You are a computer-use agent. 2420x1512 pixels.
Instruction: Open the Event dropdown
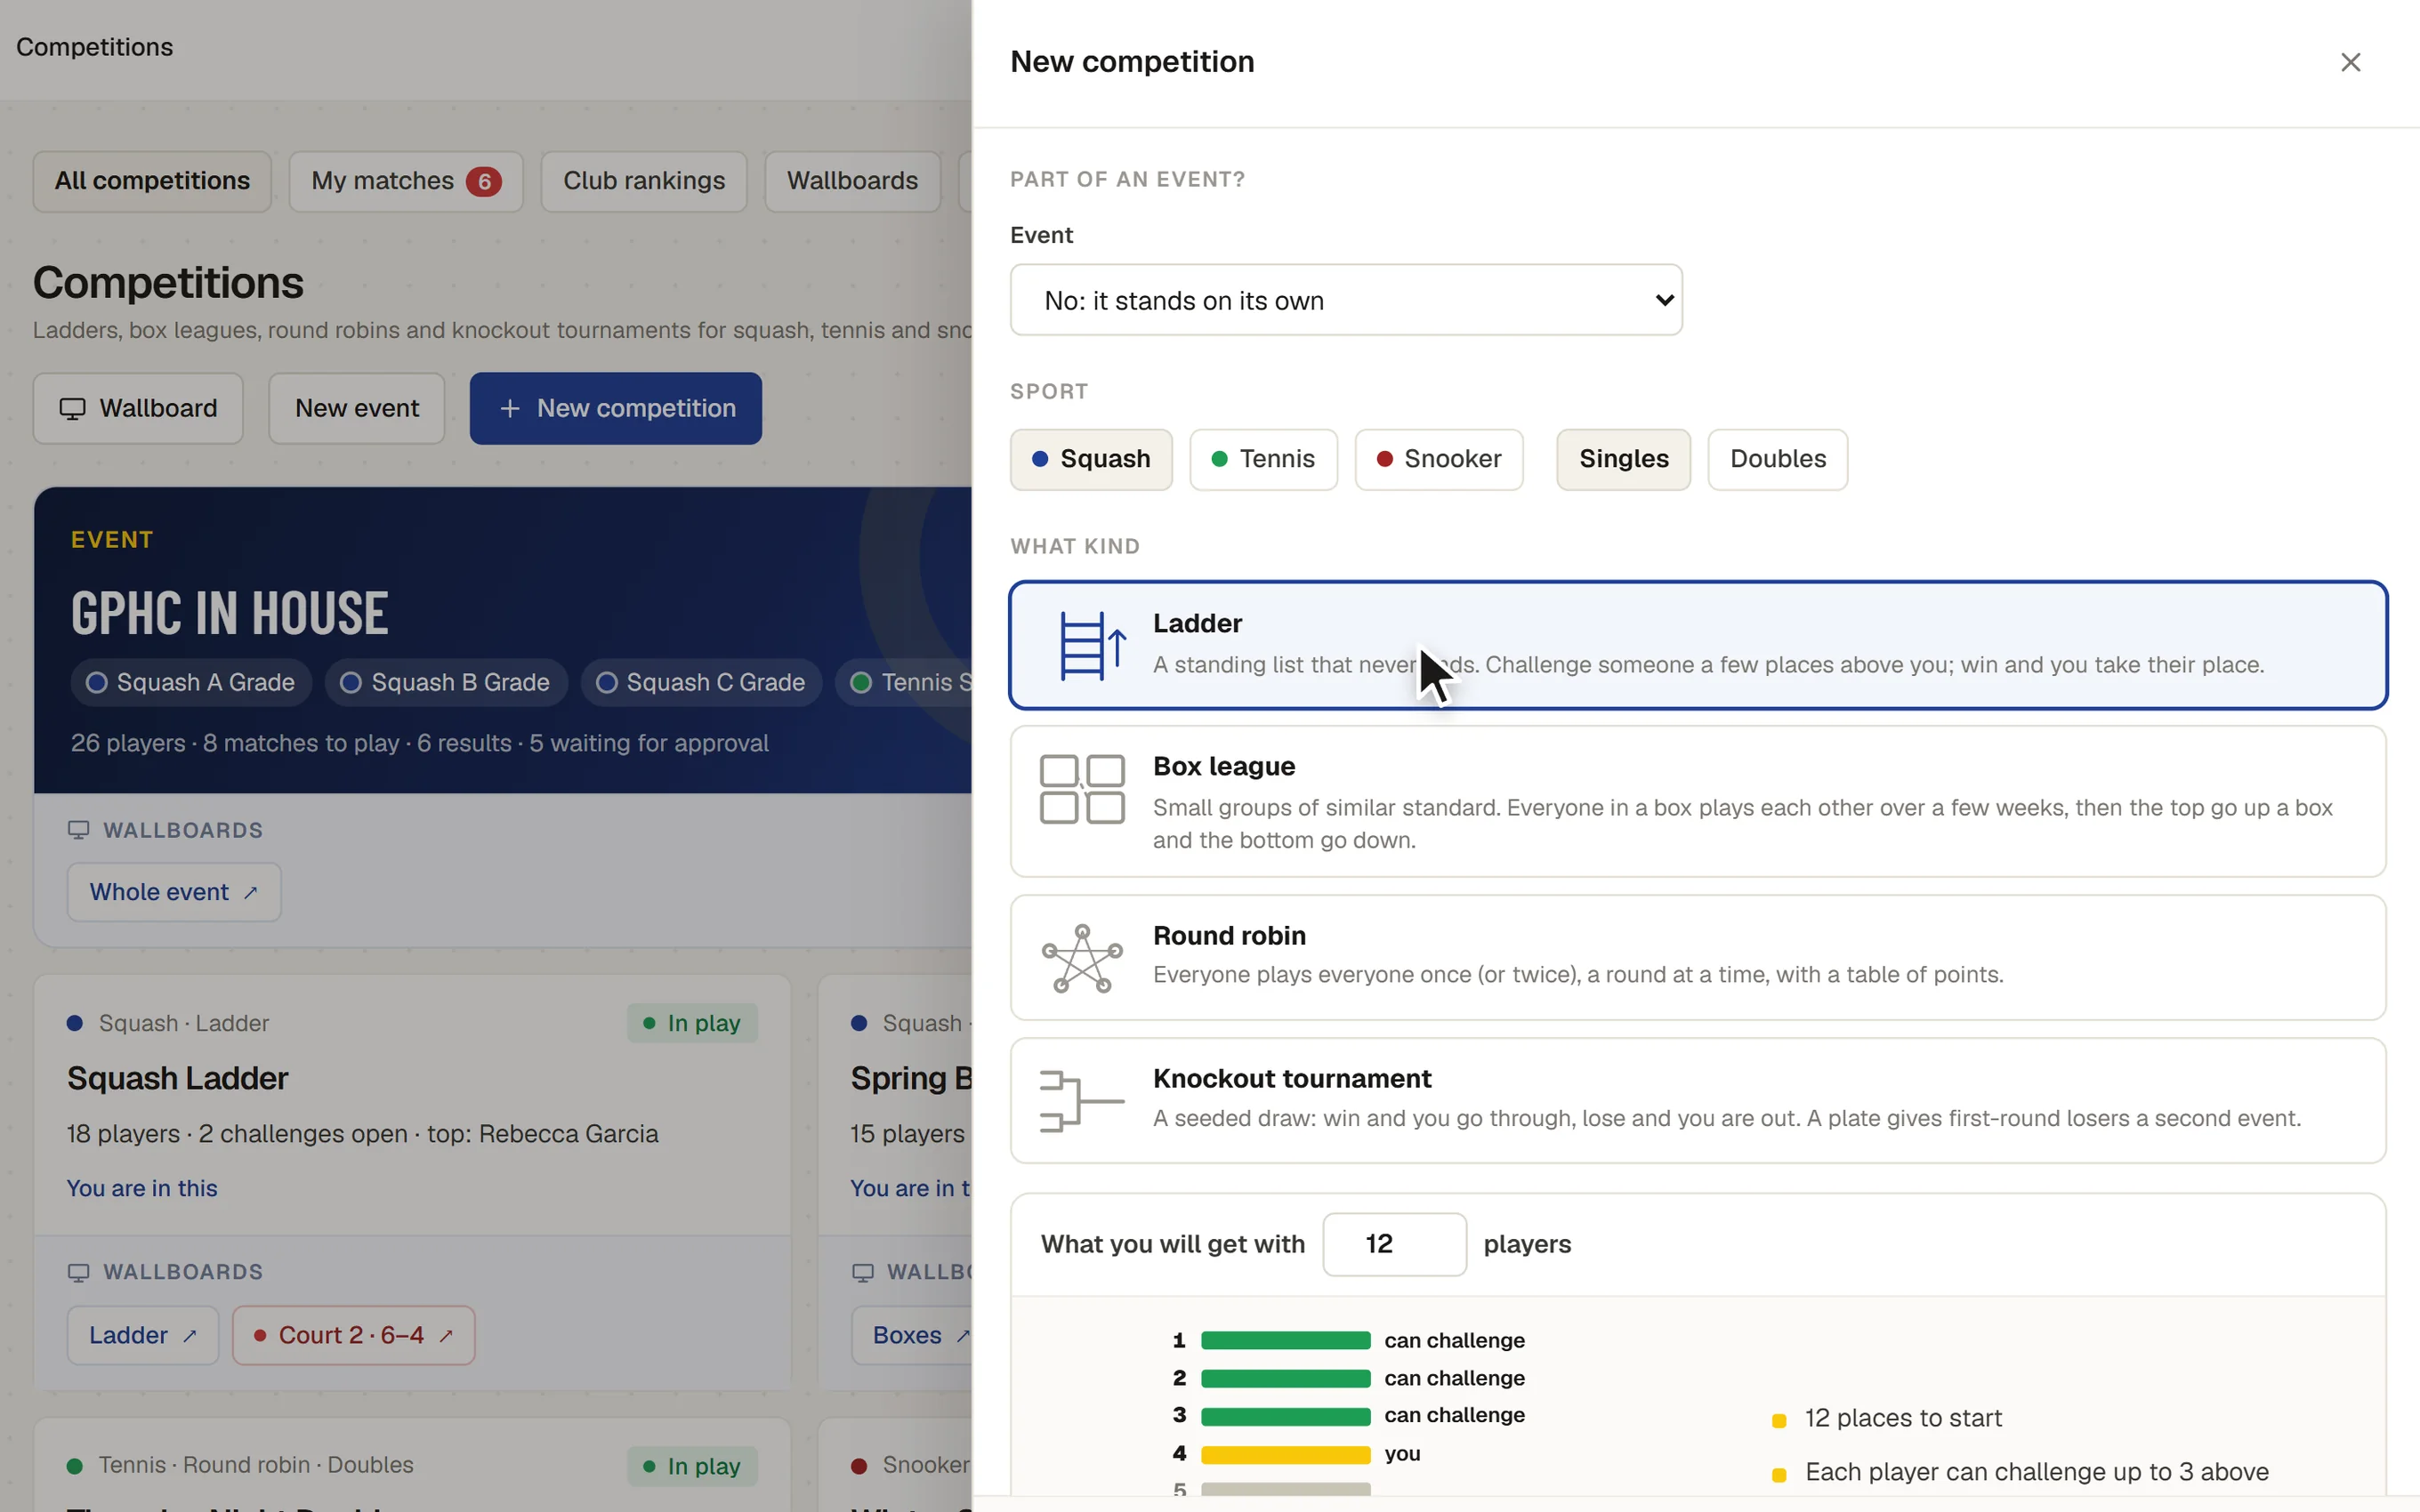1346,300
